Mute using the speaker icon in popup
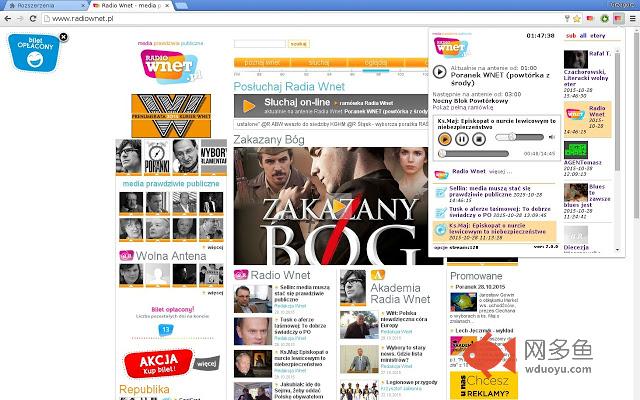 coord(552,137)
